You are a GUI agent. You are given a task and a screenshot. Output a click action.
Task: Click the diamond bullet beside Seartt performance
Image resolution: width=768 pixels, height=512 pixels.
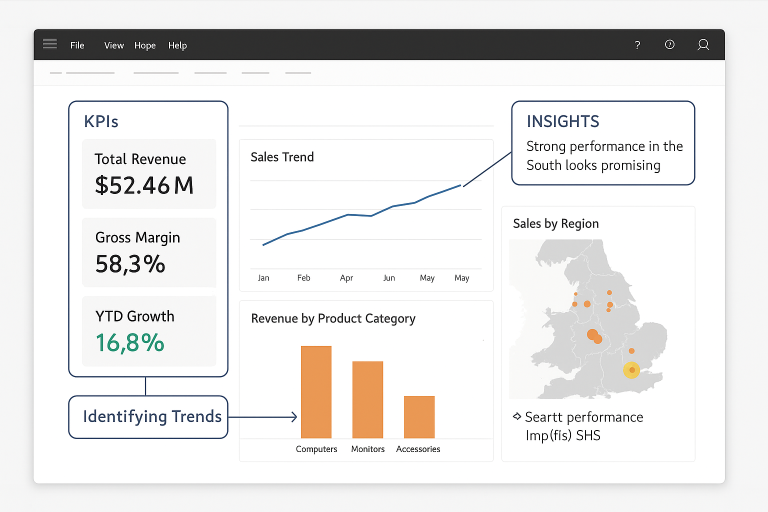click(x=516, y=417)
